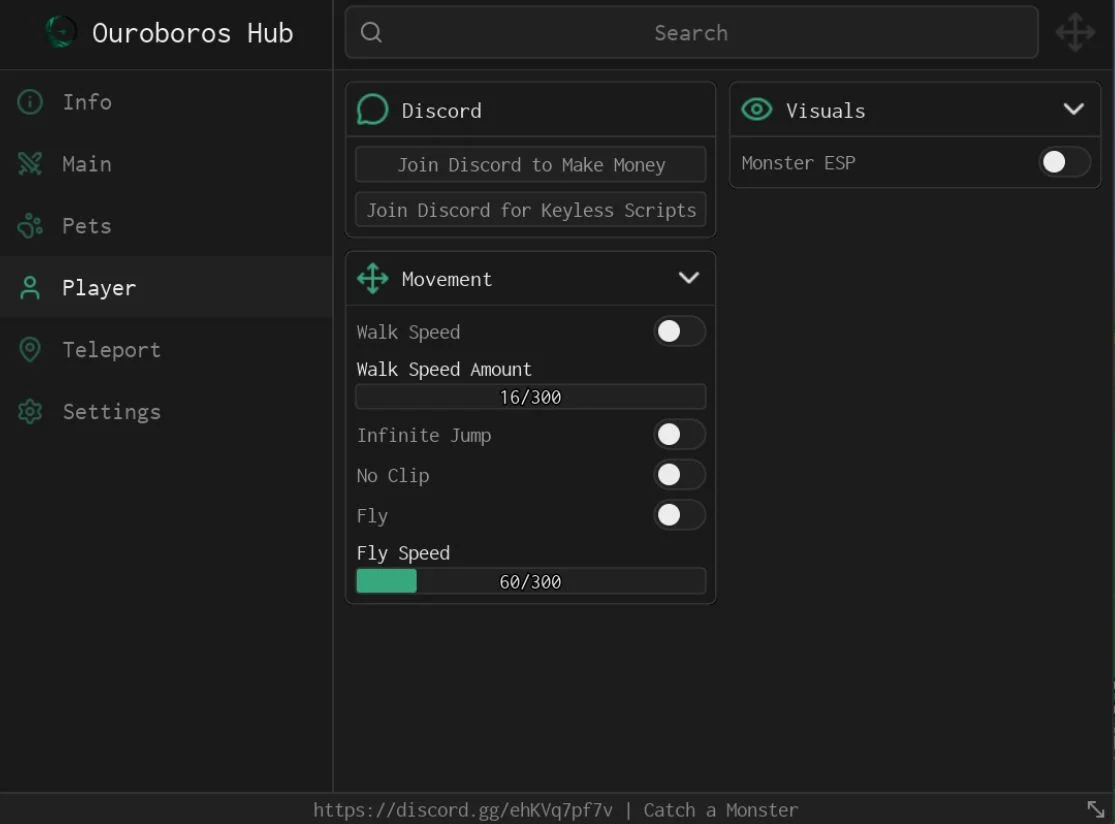1115x824 pixels.
Task: Click the Movement four-arrow section icon
Action: pyautogui.click(x=373, y=279)
